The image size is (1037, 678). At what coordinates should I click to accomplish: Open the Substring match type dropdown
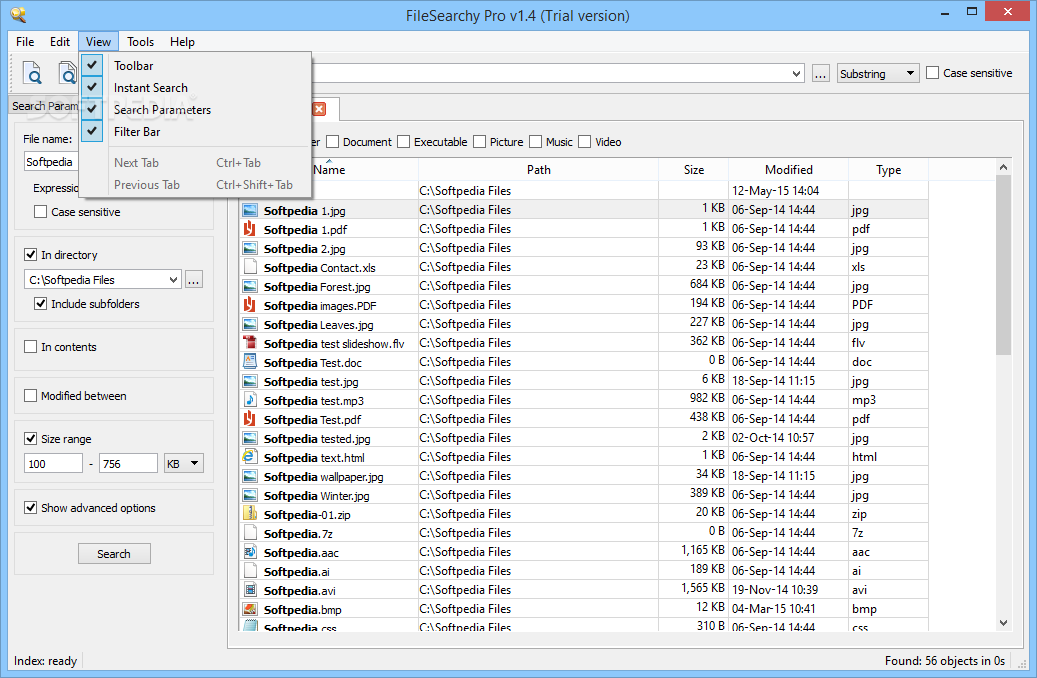tap(878, 73)
